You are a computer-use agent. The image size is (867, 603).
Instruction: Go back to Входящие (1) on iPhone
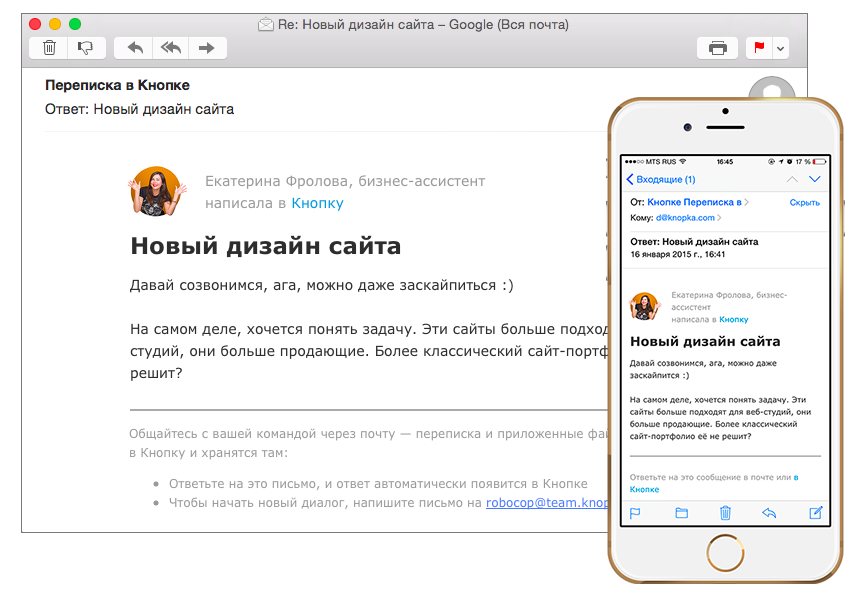pyautogui.click(x=661, y=179)
